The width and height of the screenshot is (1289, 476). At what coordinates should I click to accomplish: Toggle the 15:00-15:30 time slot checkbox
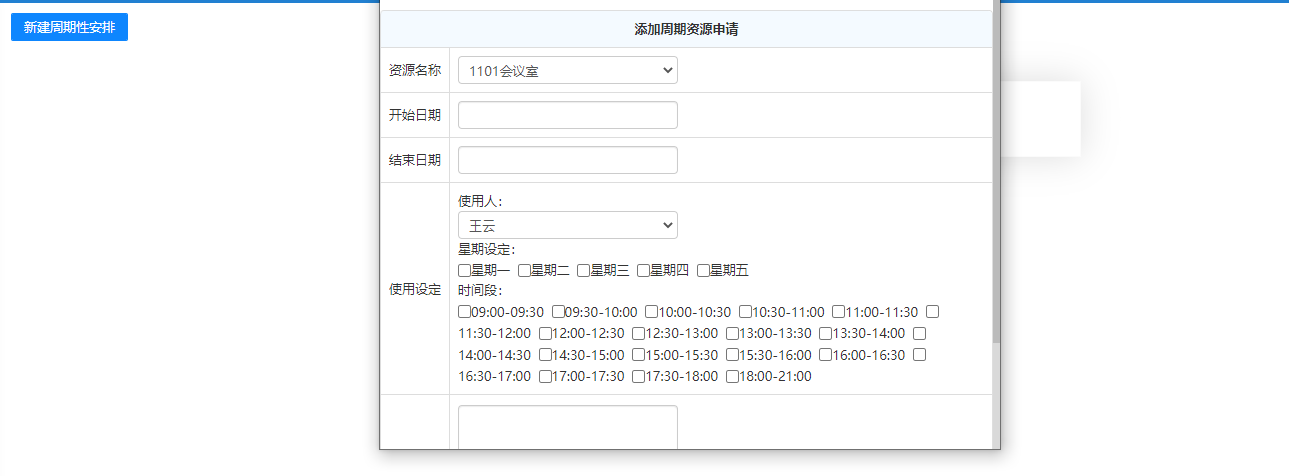coord(639,355)
